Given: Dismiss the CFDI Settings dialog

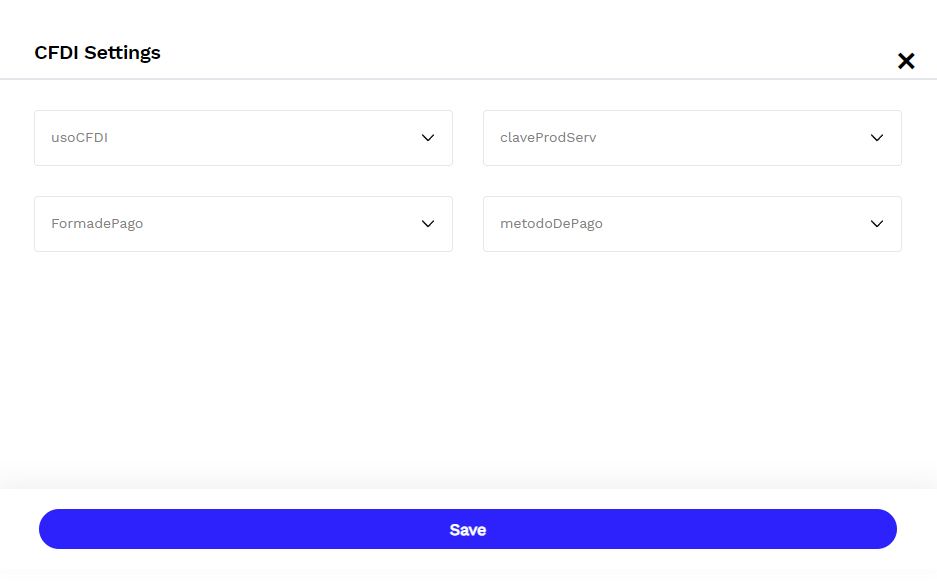Looking at the screenshot, I should (x=906, y=60).
